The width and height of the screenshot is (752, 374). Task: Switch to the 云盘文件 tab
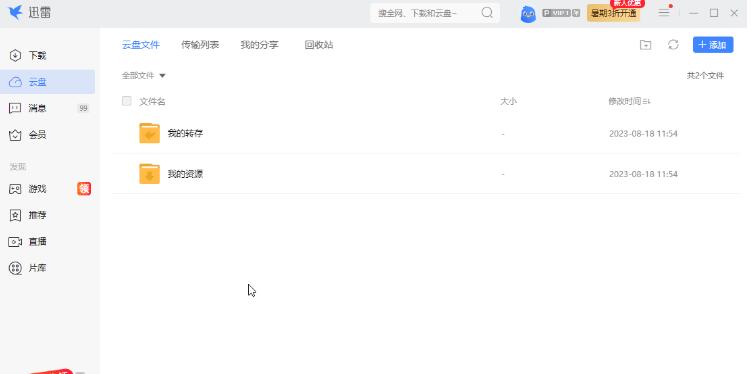pyautogui.click(x=141, y=45)
